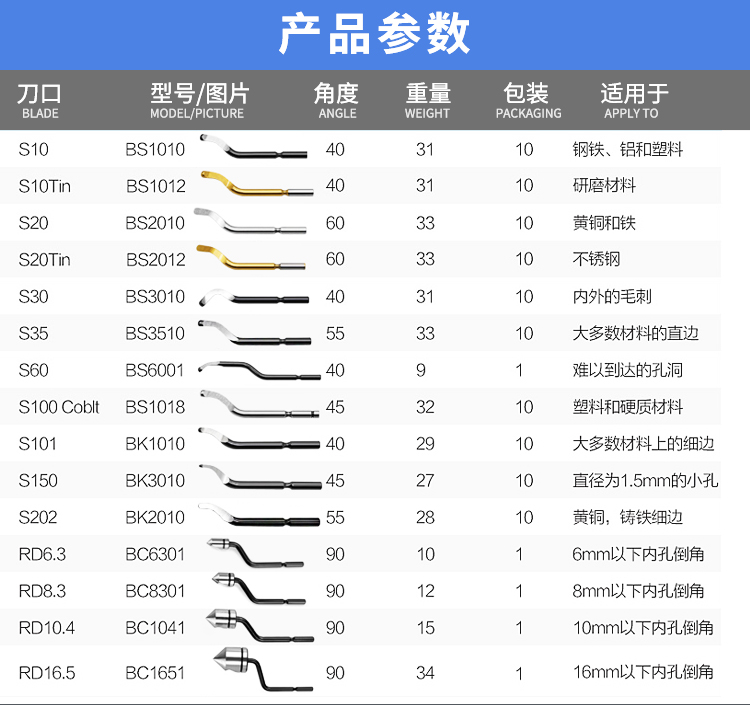Image resolution: width=750 pixels, height=705 pixels.
Task: Click the 适用于 APPLY TO header
Action: pyautogui.click(x=634, y=101)
